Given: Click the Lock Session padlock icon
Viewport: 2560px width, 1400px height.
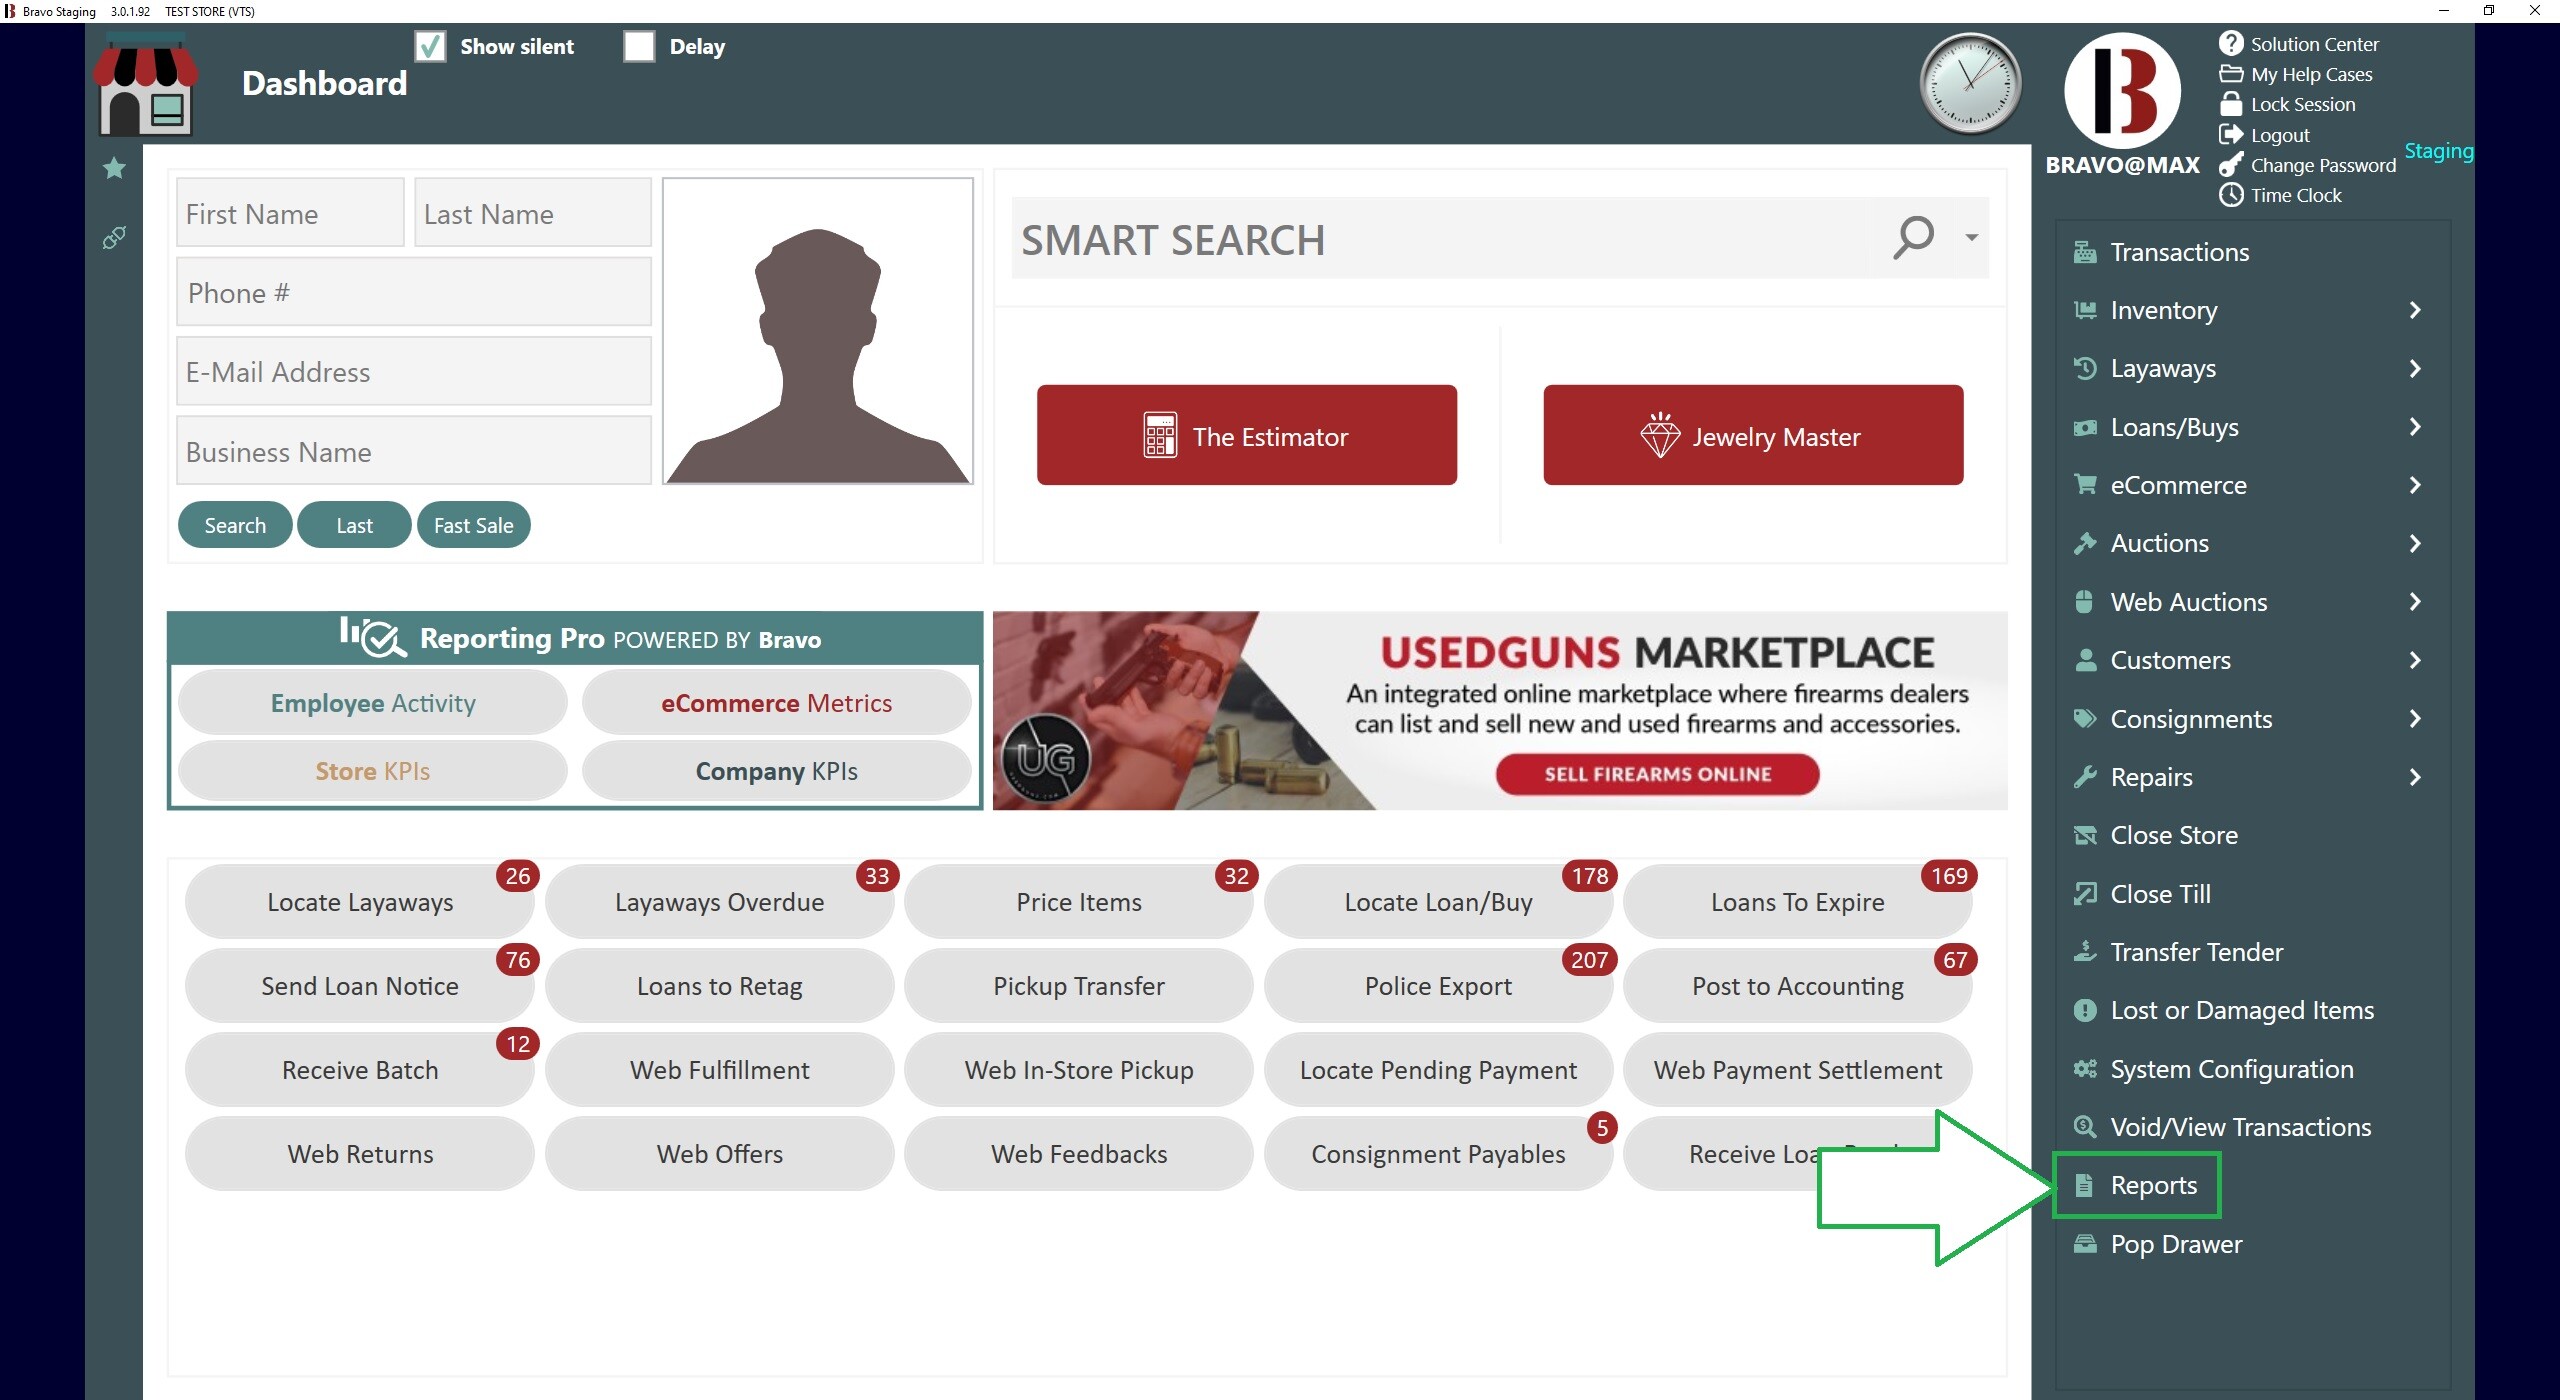Looking at the screenshot, I should click(2231, 104).
